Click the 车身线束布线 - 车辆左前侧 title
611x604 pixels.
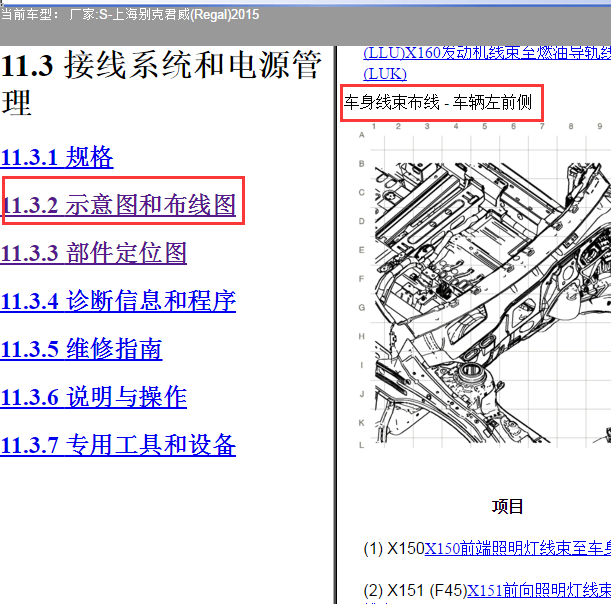pyautogui.click(x=438, y=102)
